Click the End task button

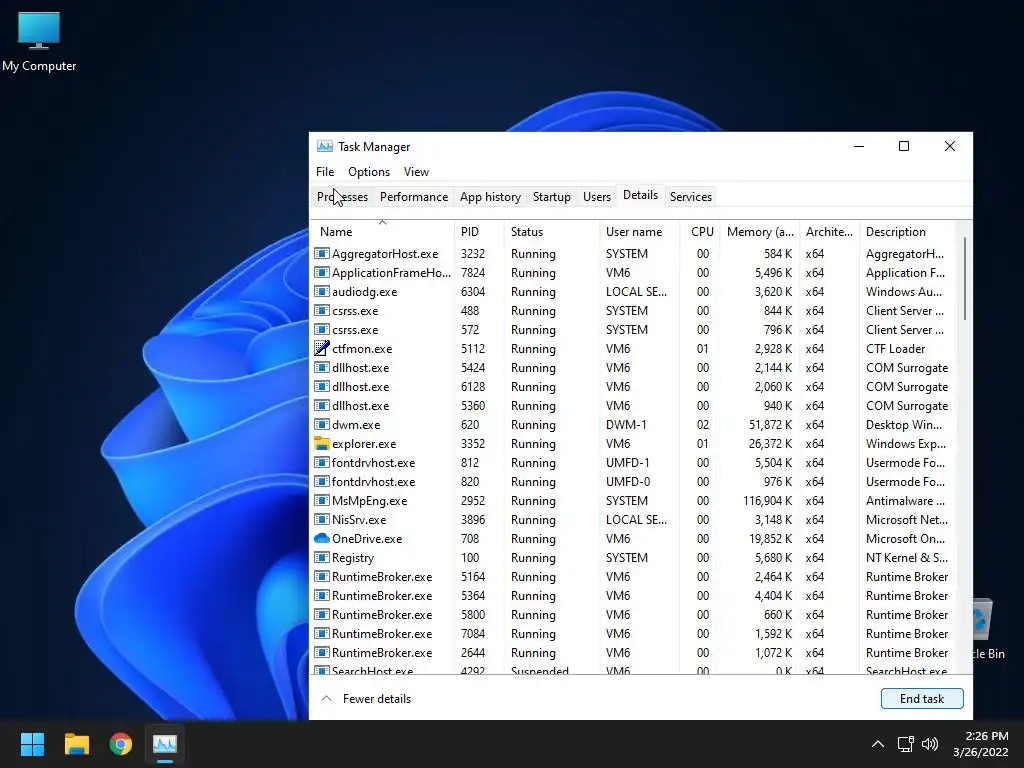coord(921,699)
